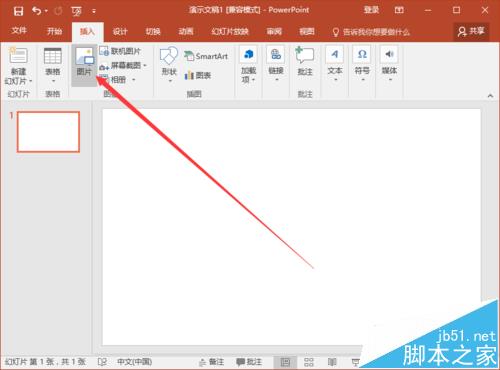Screen dimensions: 500x370
Task: Select slide 1 thumbnail
Action: click(x=48, y=132)
